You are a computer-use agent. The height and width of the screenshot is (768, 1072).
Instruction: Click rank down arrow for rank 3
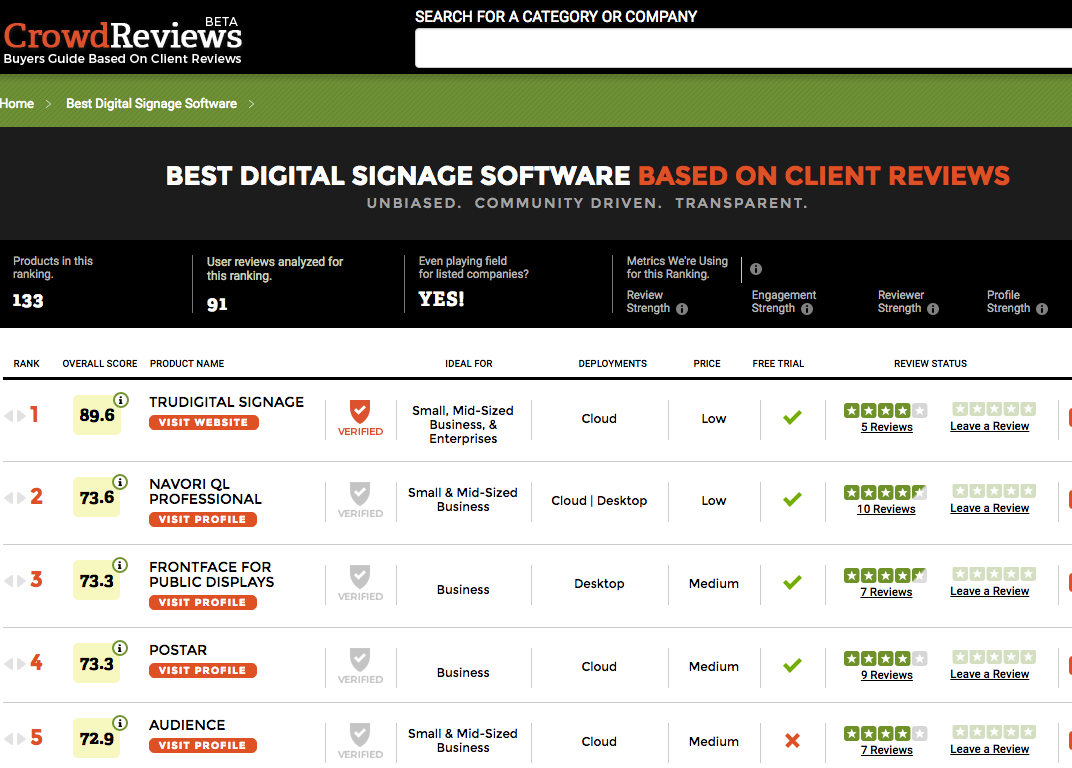point(22,582)
